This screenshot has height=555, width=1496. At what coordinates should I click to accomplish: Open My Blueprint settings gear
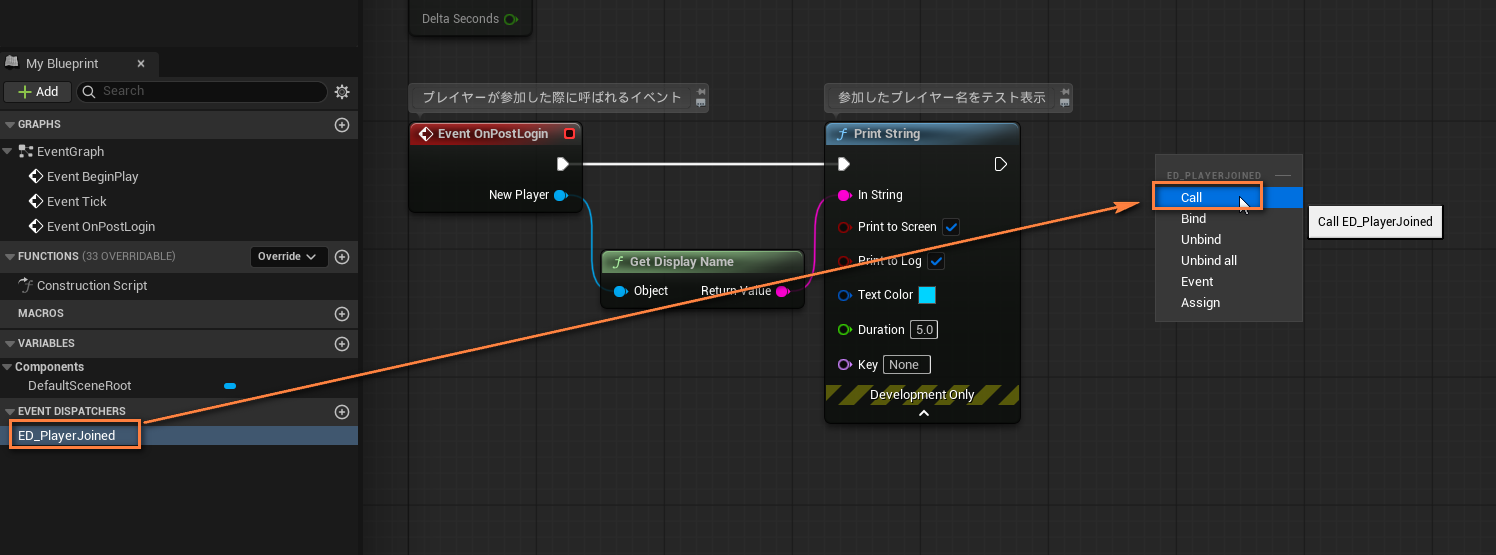pos(342,91)
